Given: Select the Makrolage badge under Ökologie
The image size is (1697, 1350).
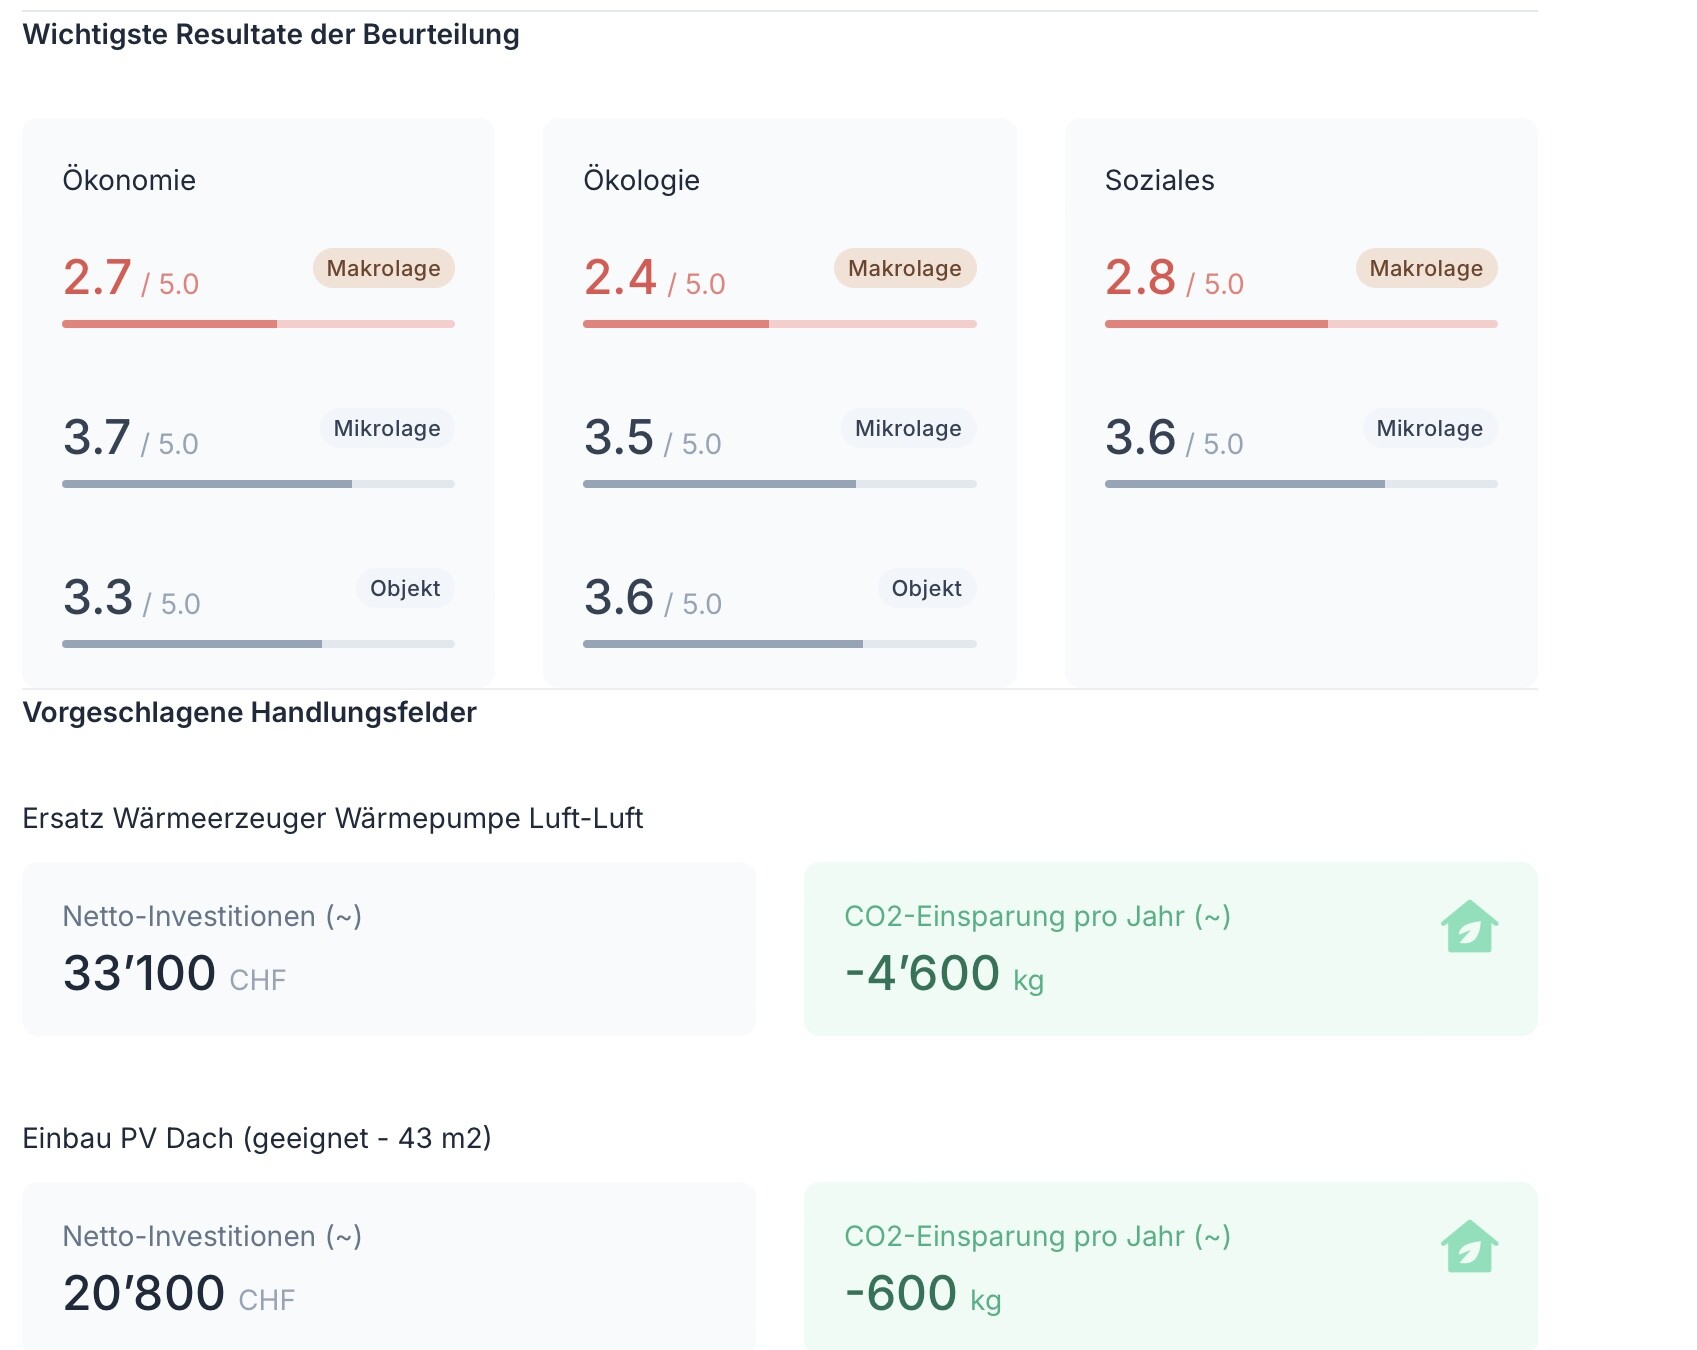Looking at the screenshot, I should click(905, 268).
